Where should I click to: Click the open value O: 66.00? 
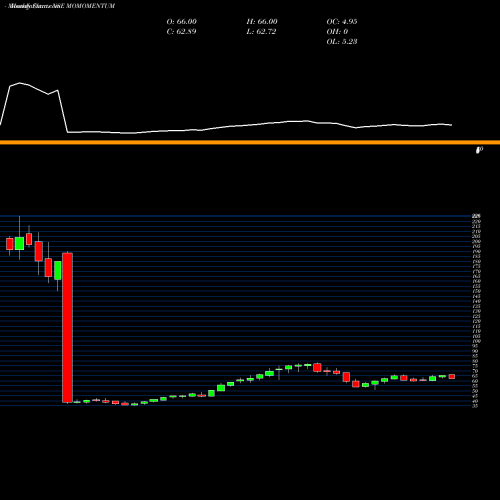(x=182, y=22)
